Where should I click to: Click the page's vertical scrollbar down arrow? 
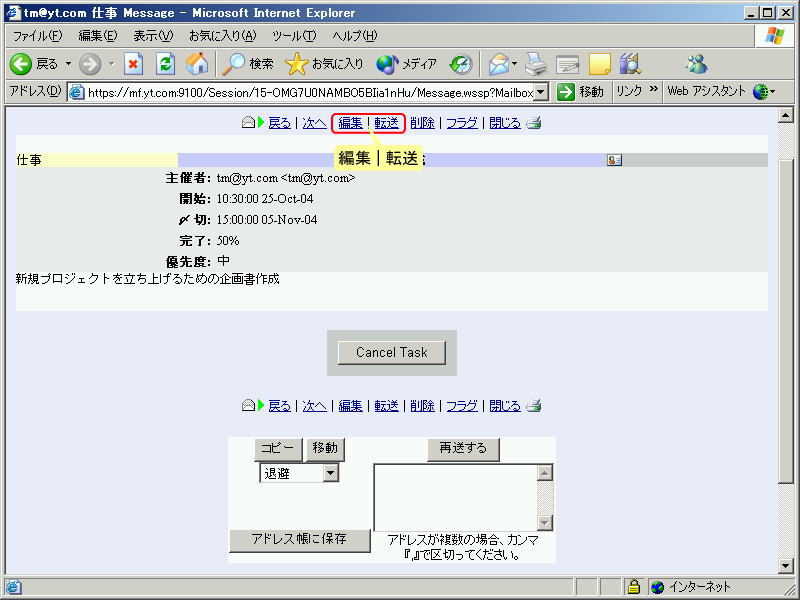786,566
